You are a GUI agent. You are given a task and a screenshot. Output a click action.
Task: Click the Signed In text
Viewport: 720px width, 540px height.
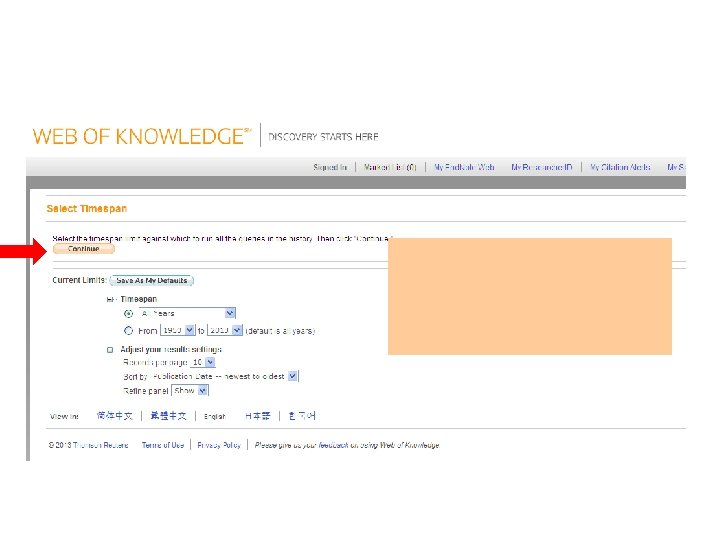[330, 167]
